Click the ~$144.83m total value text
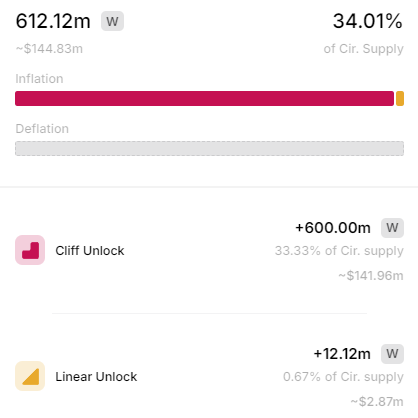The width and height of the screenshot is (418, 418). tap(49, 49)
